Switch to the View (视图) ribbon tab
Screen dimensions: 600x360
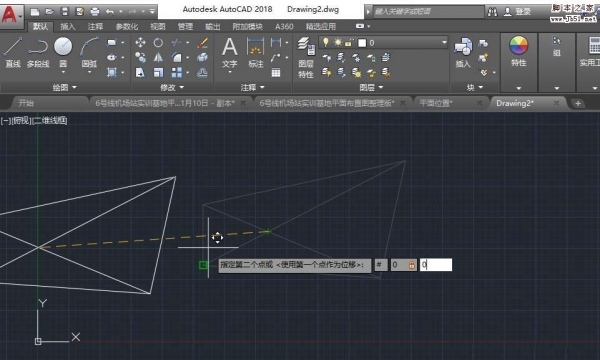pos(158,26)
